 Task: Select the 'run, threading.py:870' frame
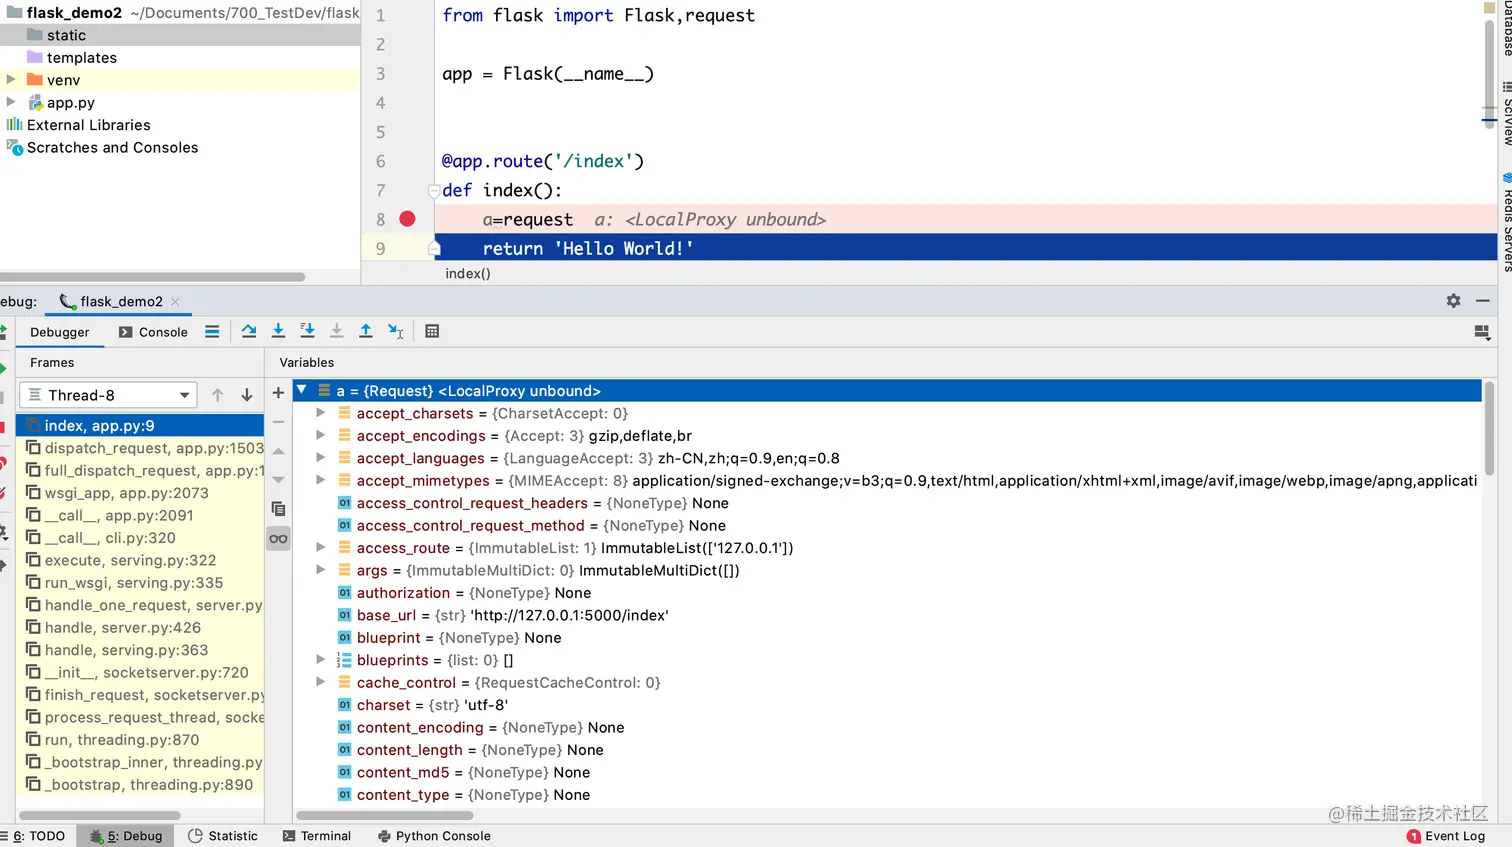click(140, 740)
